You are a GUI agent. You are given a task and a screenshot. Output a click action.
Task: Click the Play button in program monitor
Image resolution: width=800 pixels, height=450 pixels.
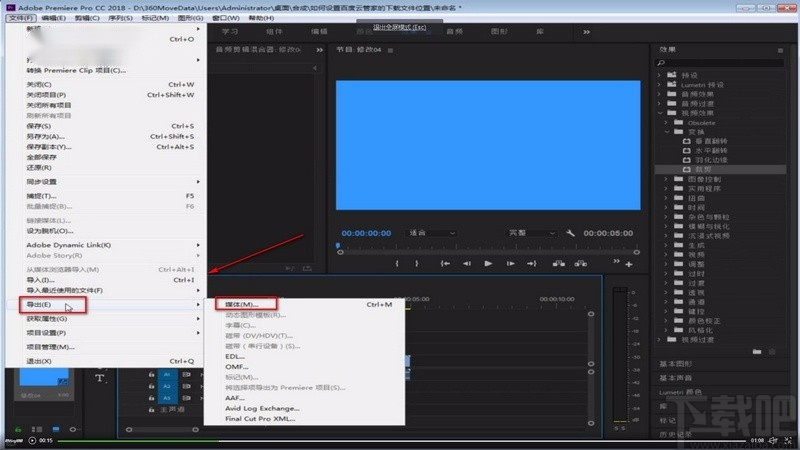point(488,264)
